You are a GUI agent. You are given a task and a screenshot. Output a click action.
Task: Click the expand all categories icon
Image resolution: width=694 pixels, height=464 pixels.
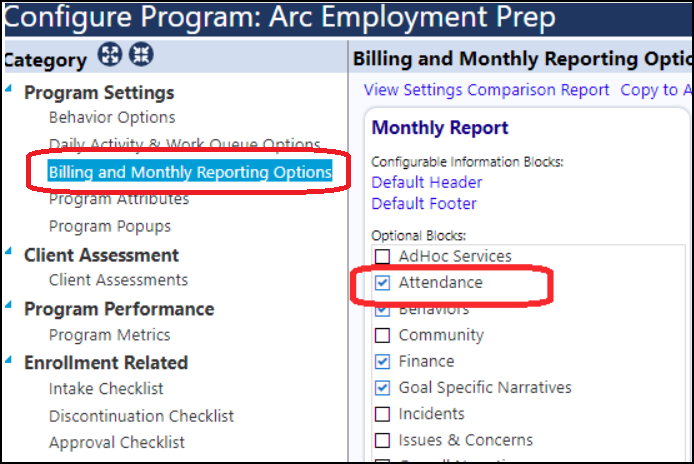110,55
